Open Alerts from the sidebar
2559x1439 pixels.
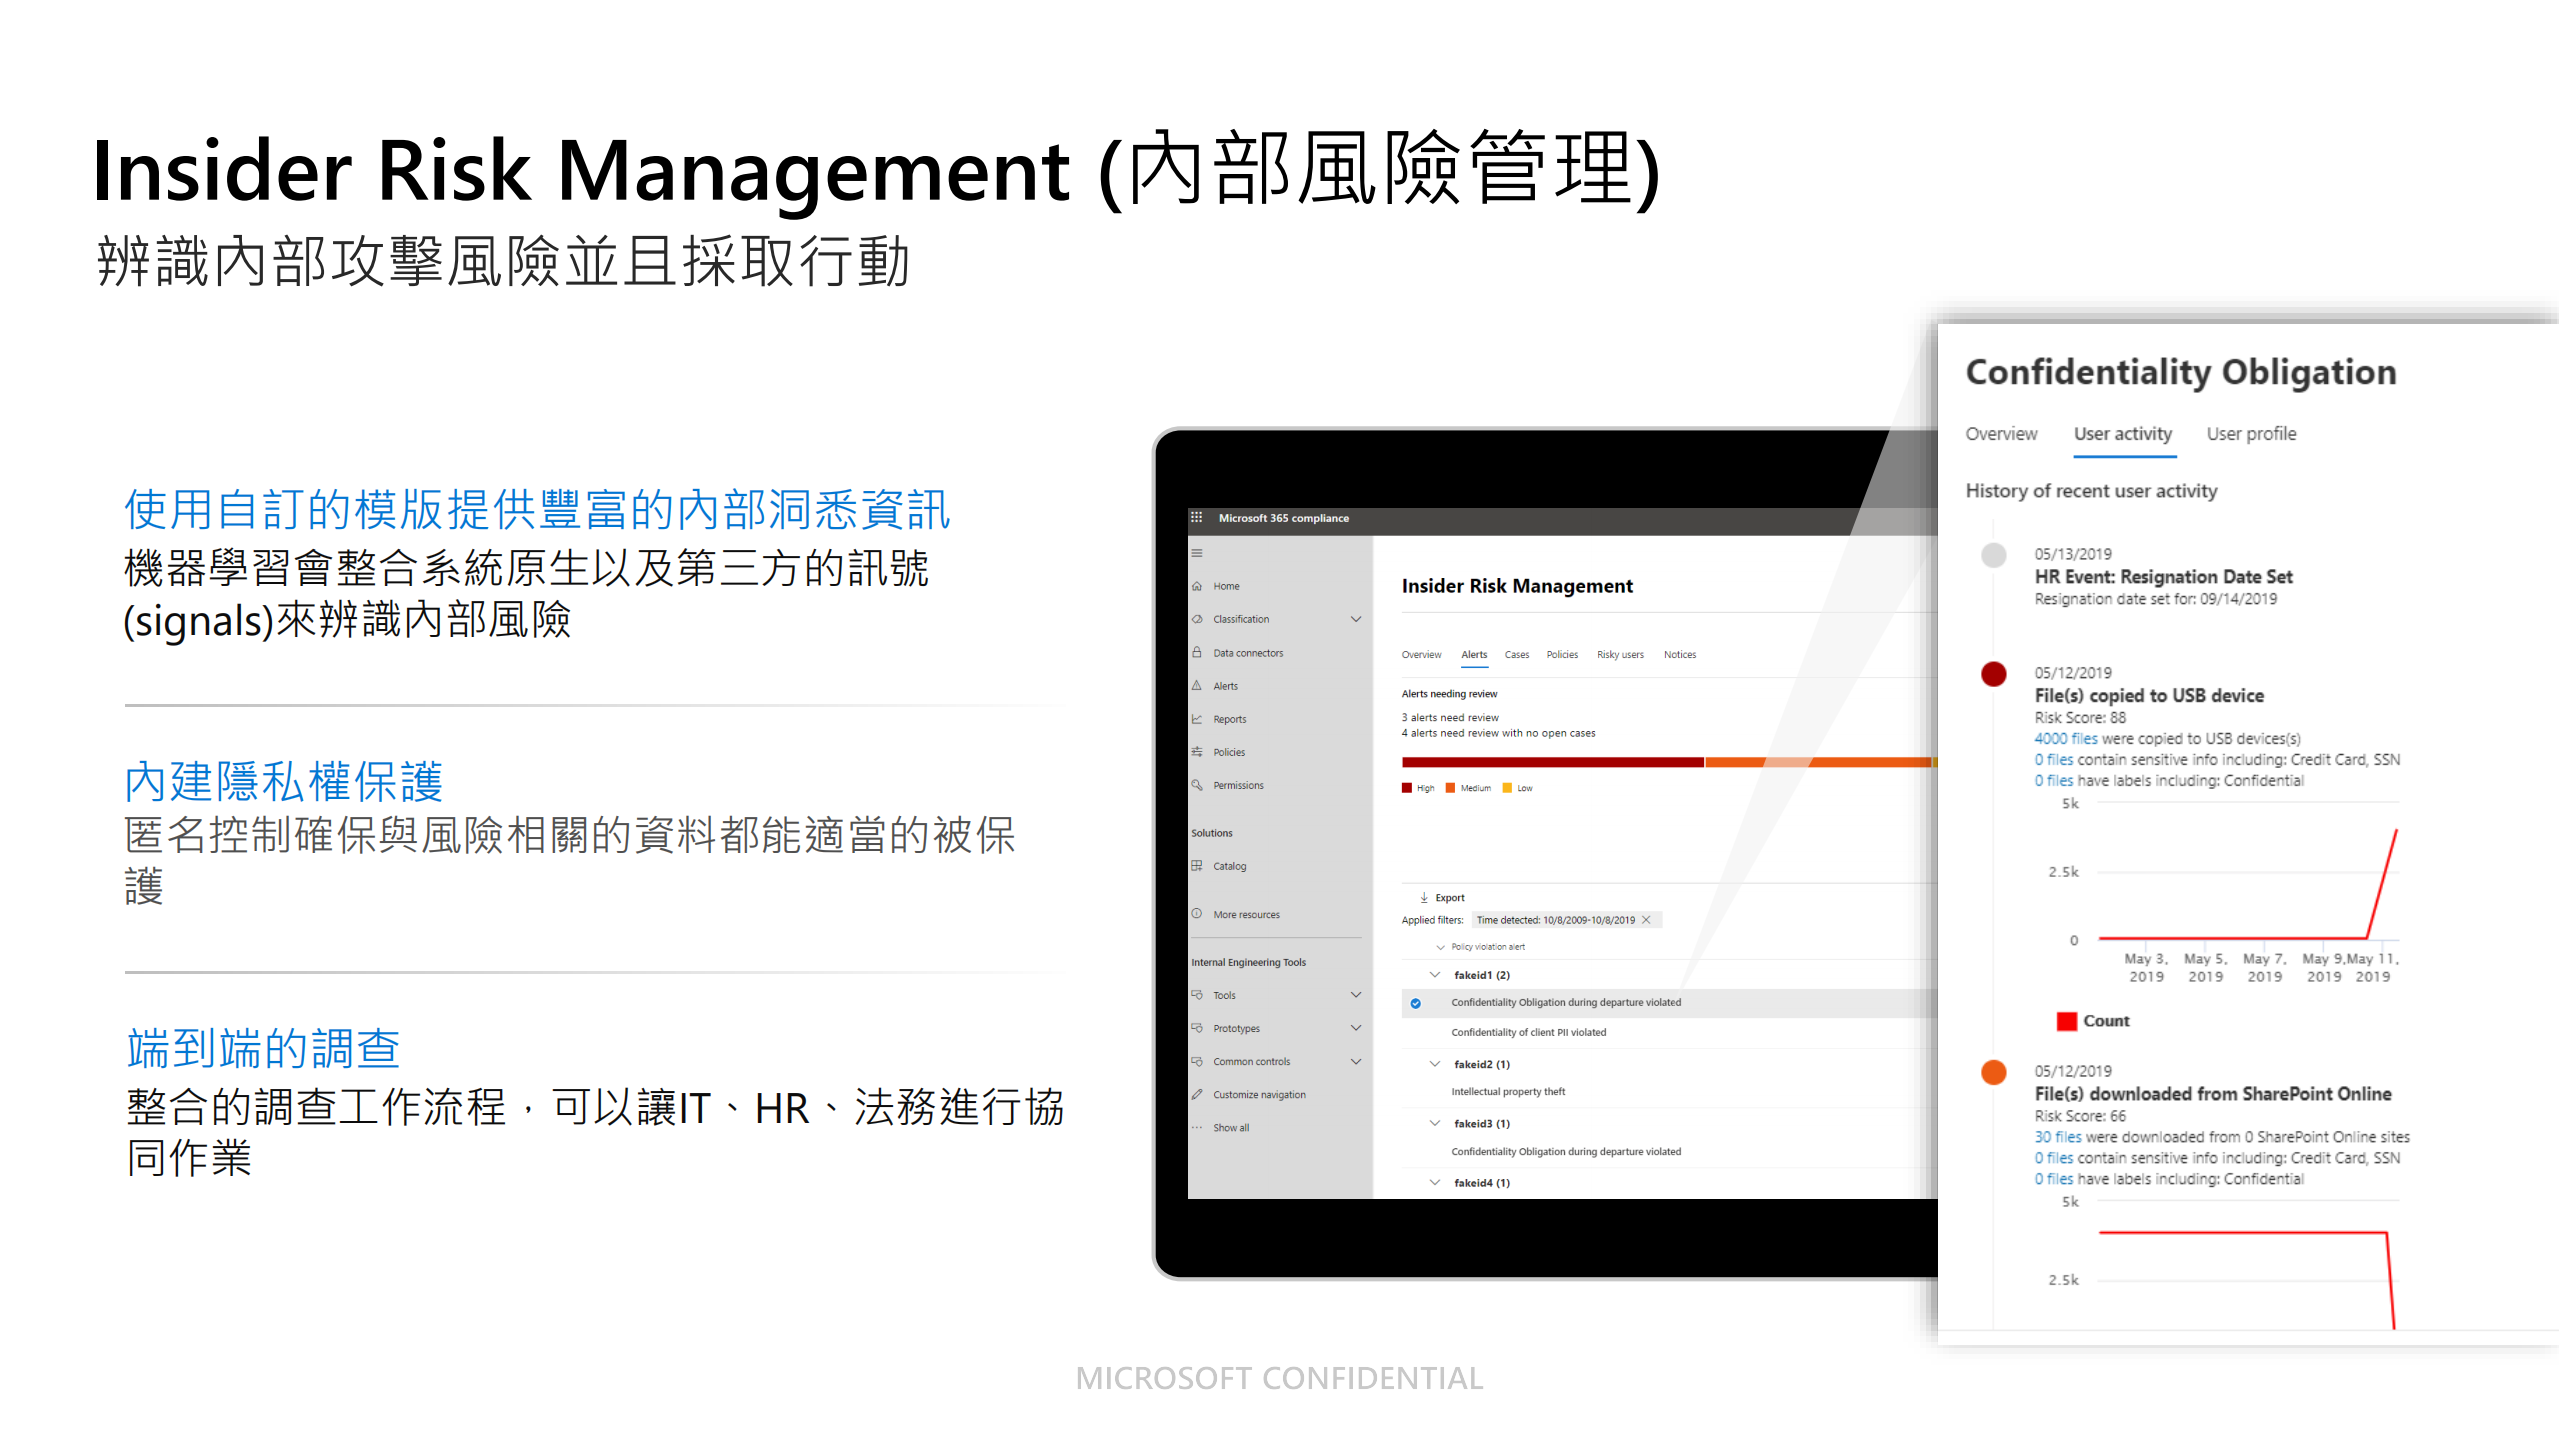1226,685
